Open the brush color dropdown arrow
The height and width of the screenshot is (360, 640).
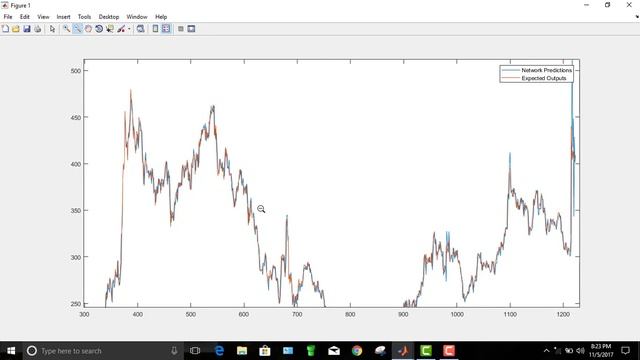(129, 29)
